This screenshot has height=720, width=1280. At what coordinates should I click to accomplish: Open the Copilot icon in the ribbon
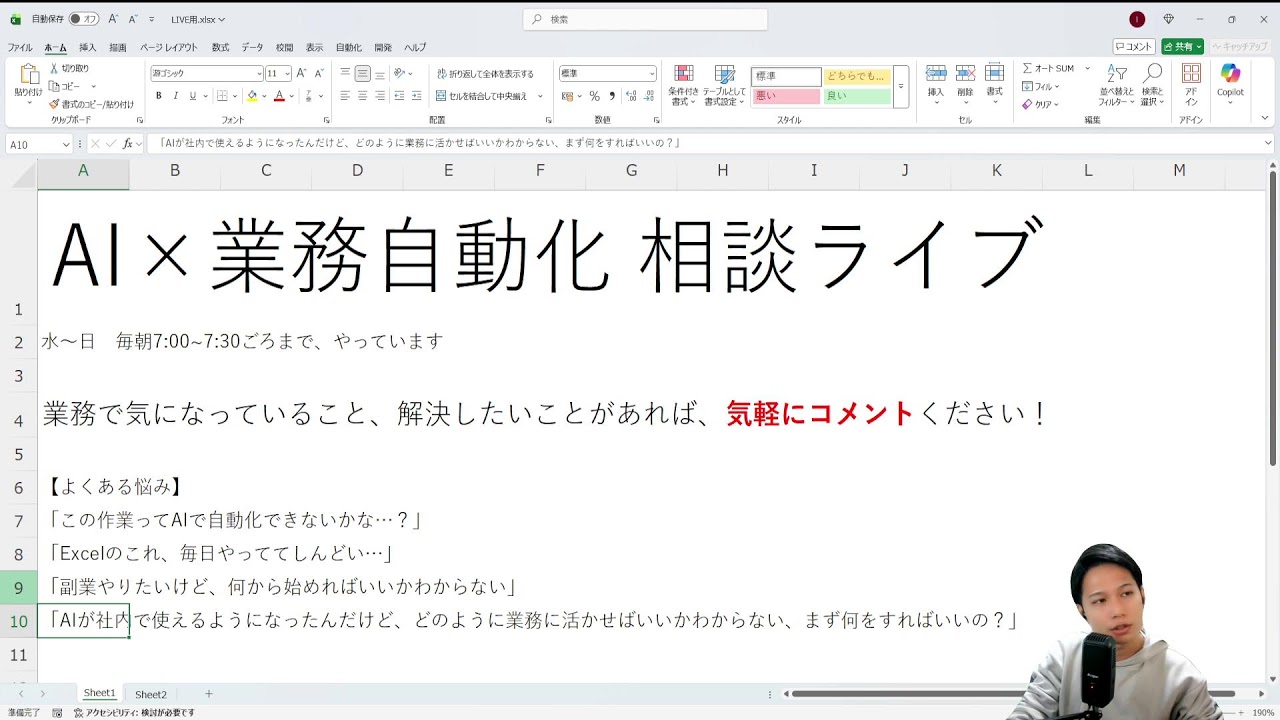pyautogui.click(x=1230, y=75)
